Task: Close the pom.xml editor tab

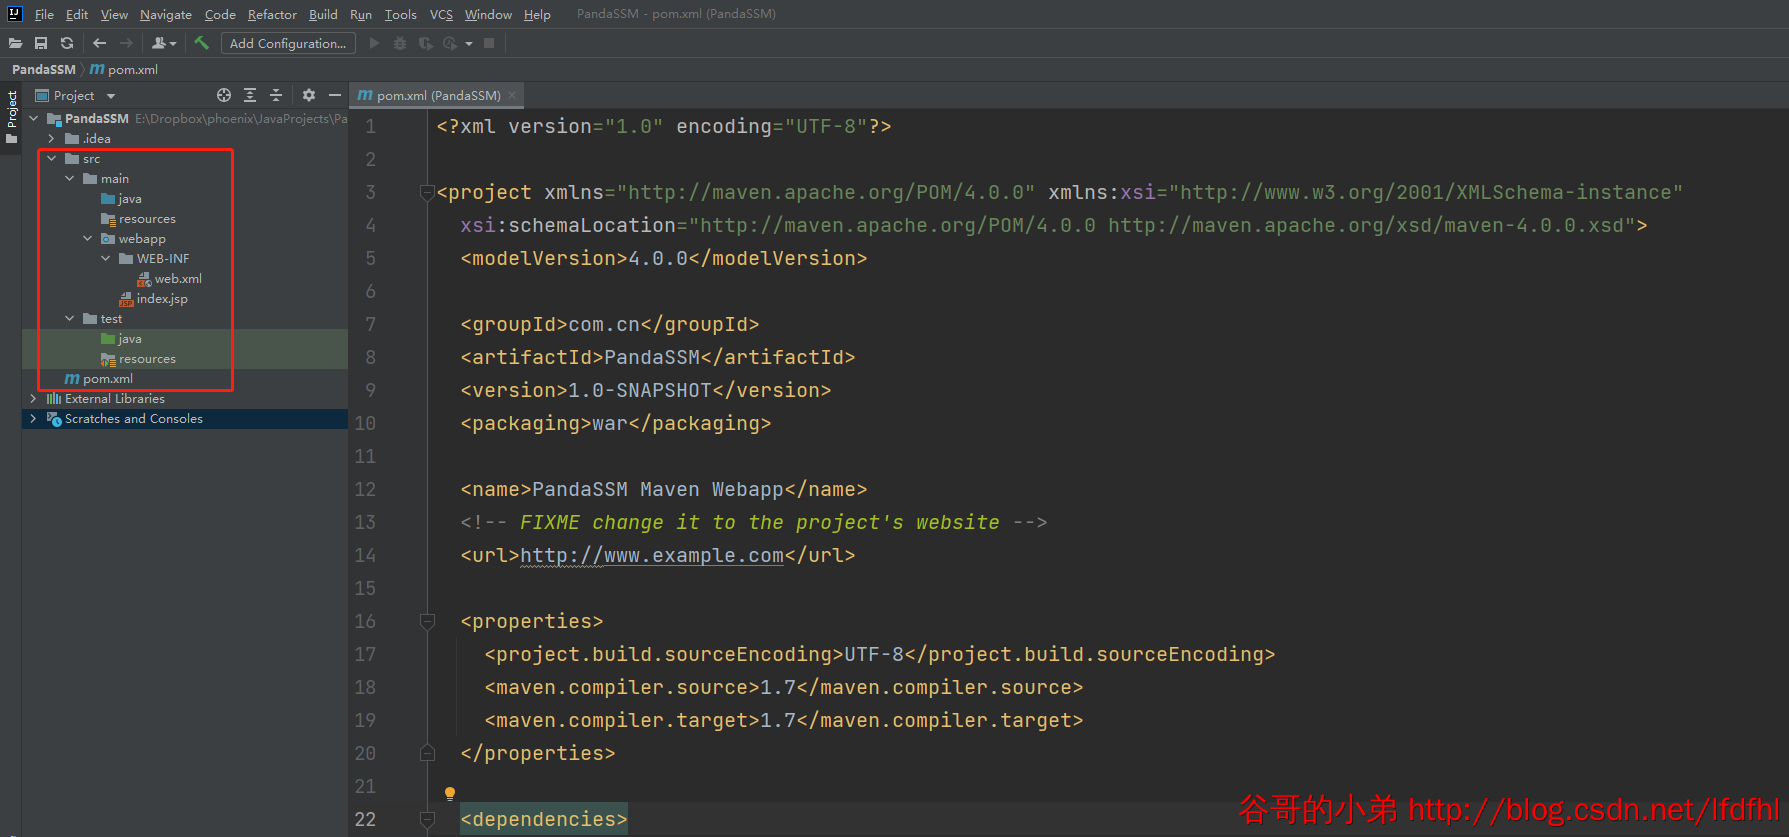Action: 512,95
